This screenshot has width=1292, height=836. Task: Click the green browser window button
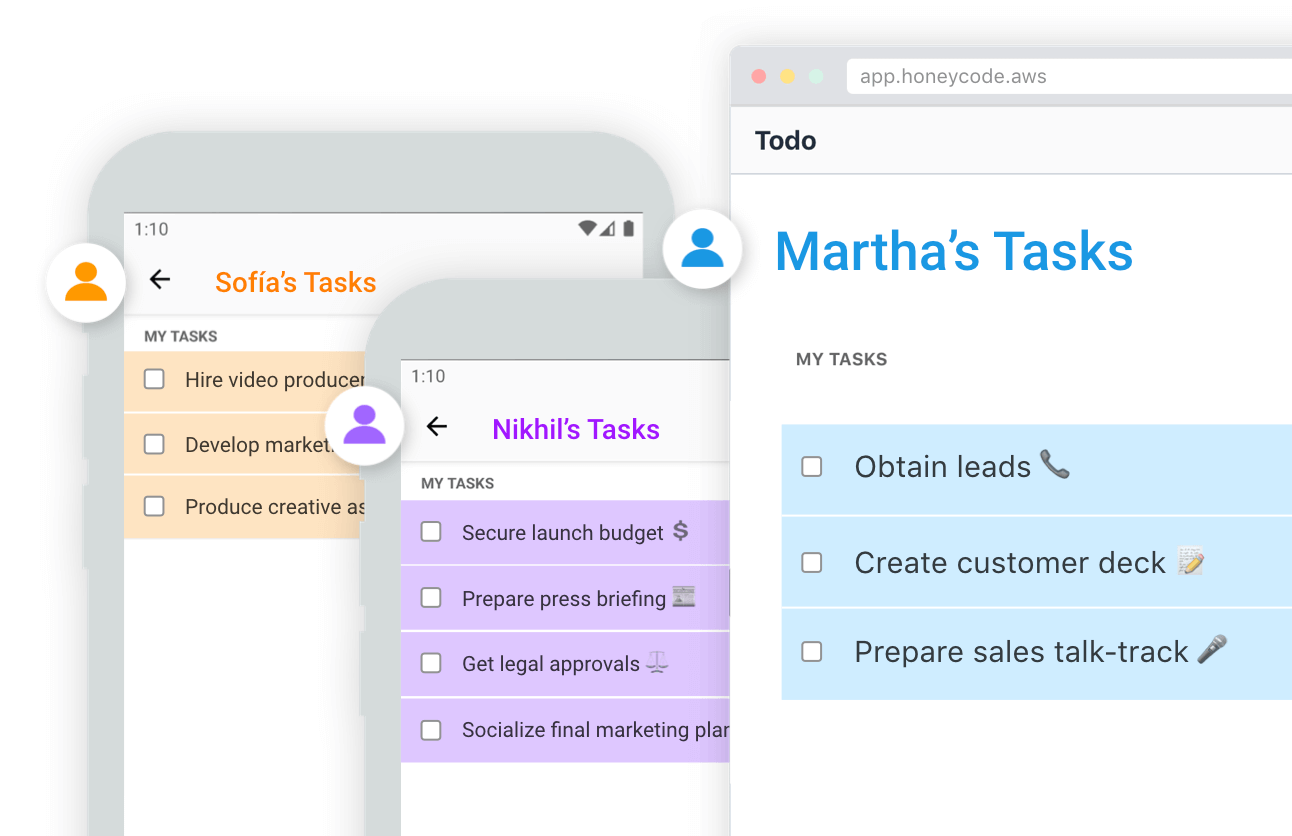coord(816,76)
